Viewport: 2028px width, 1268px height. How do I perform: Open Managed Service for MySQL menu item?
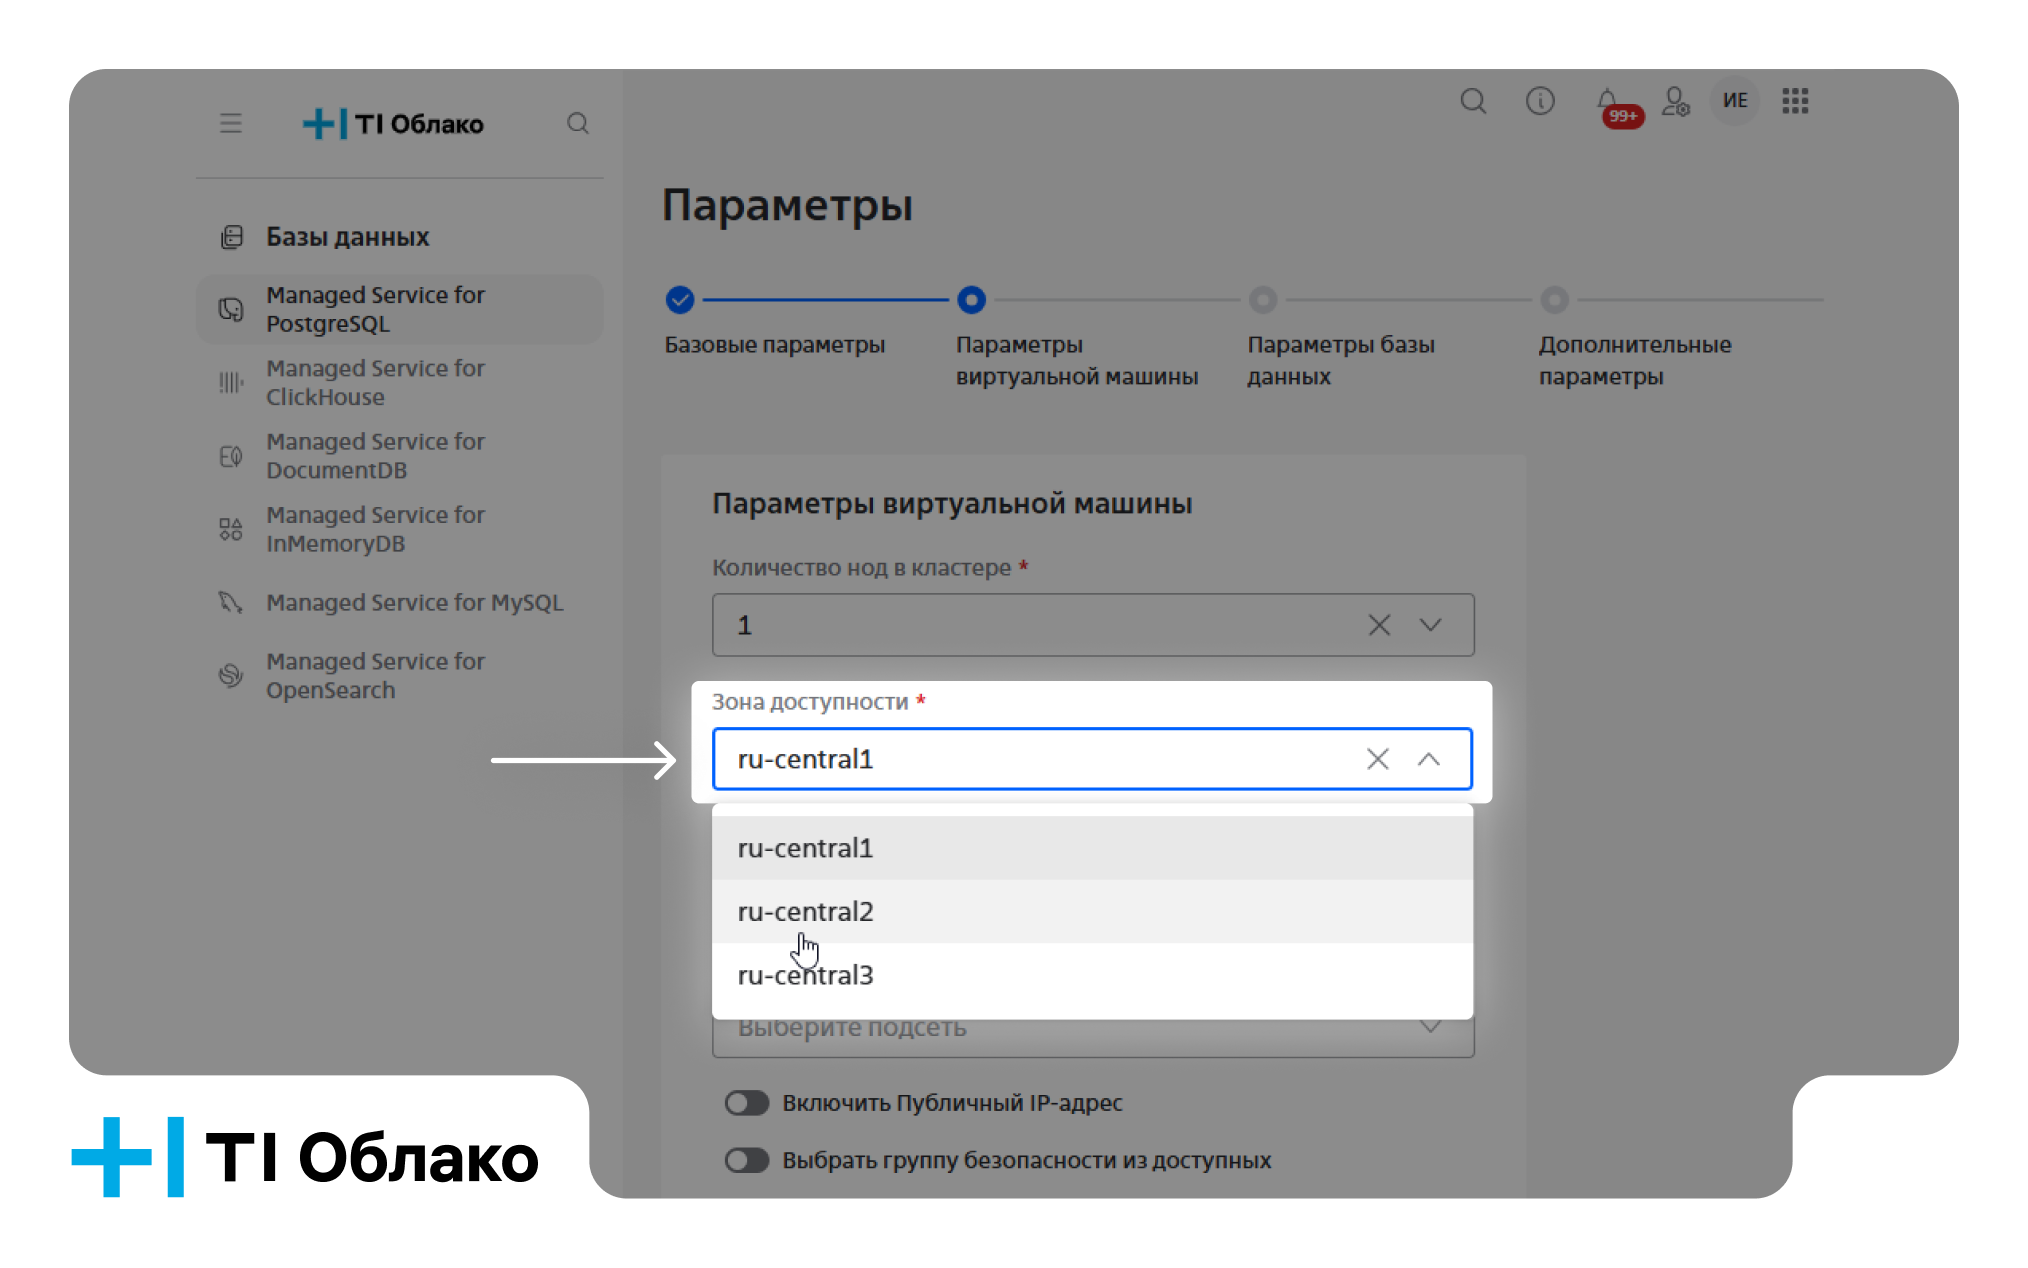414,602
